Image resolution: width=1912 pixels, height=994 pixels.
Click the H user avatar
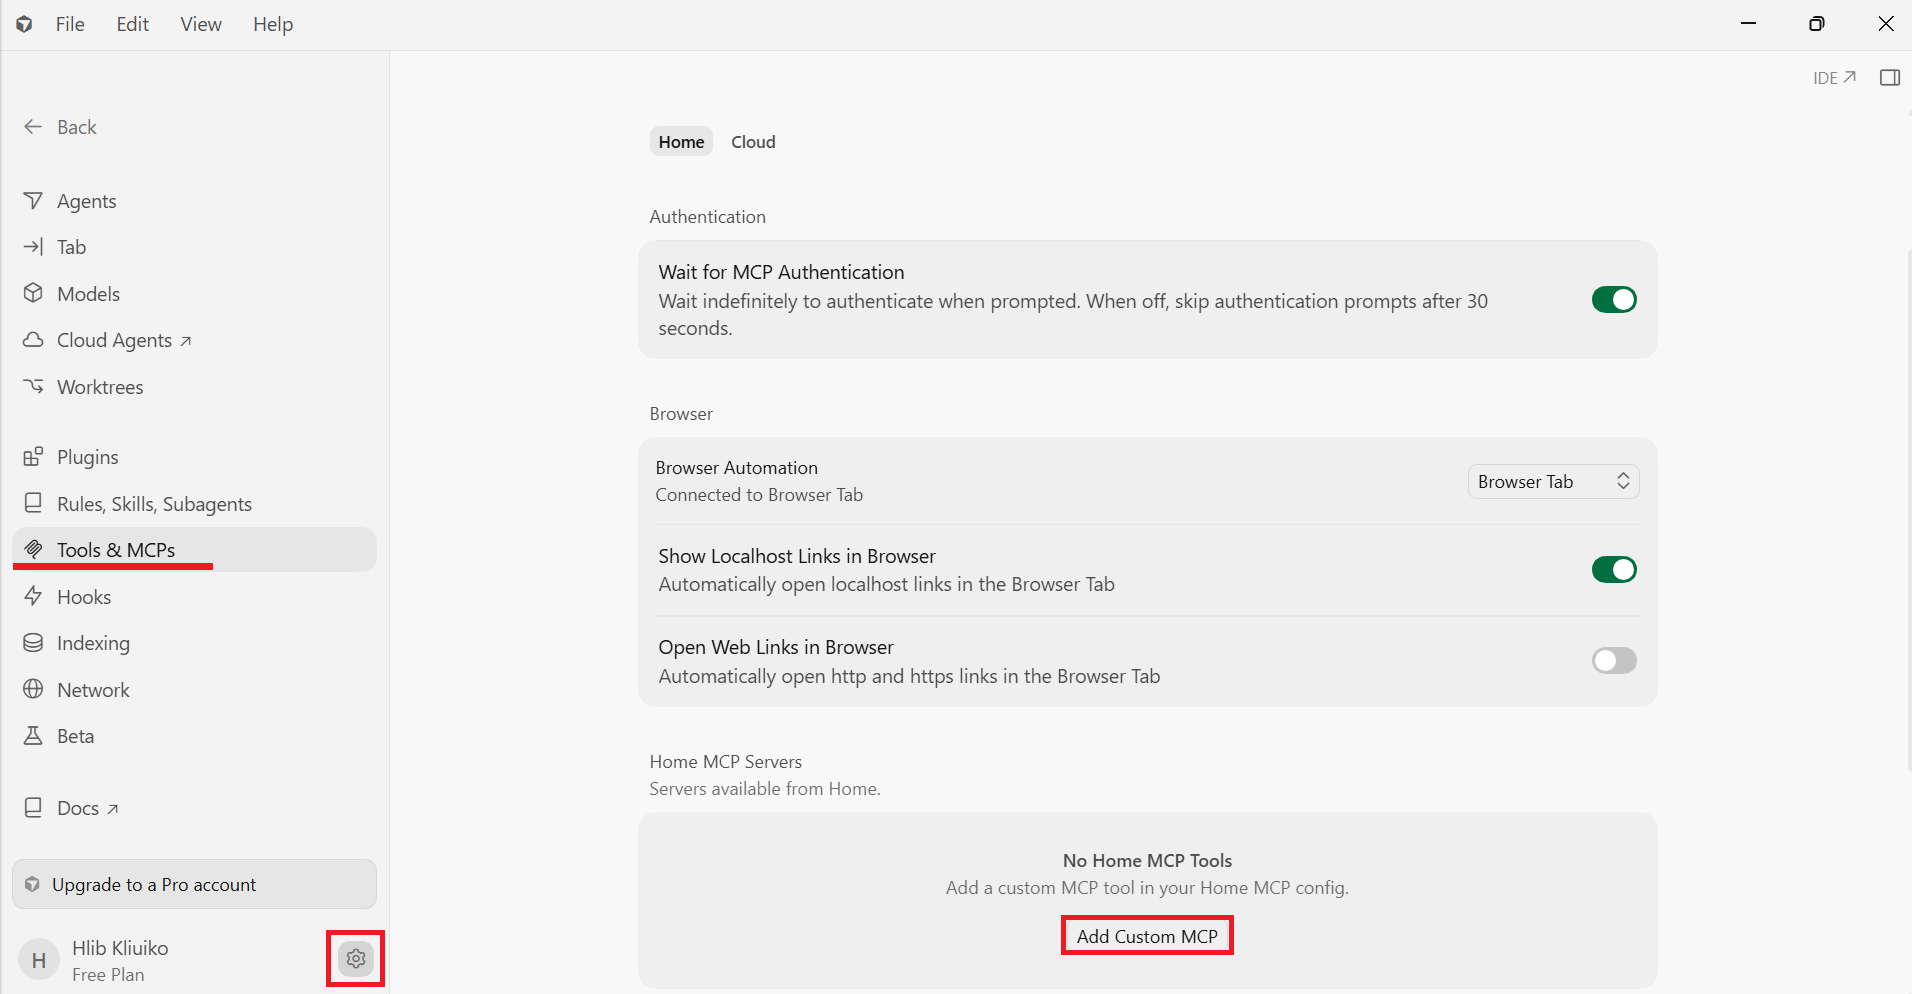point(39,961)
